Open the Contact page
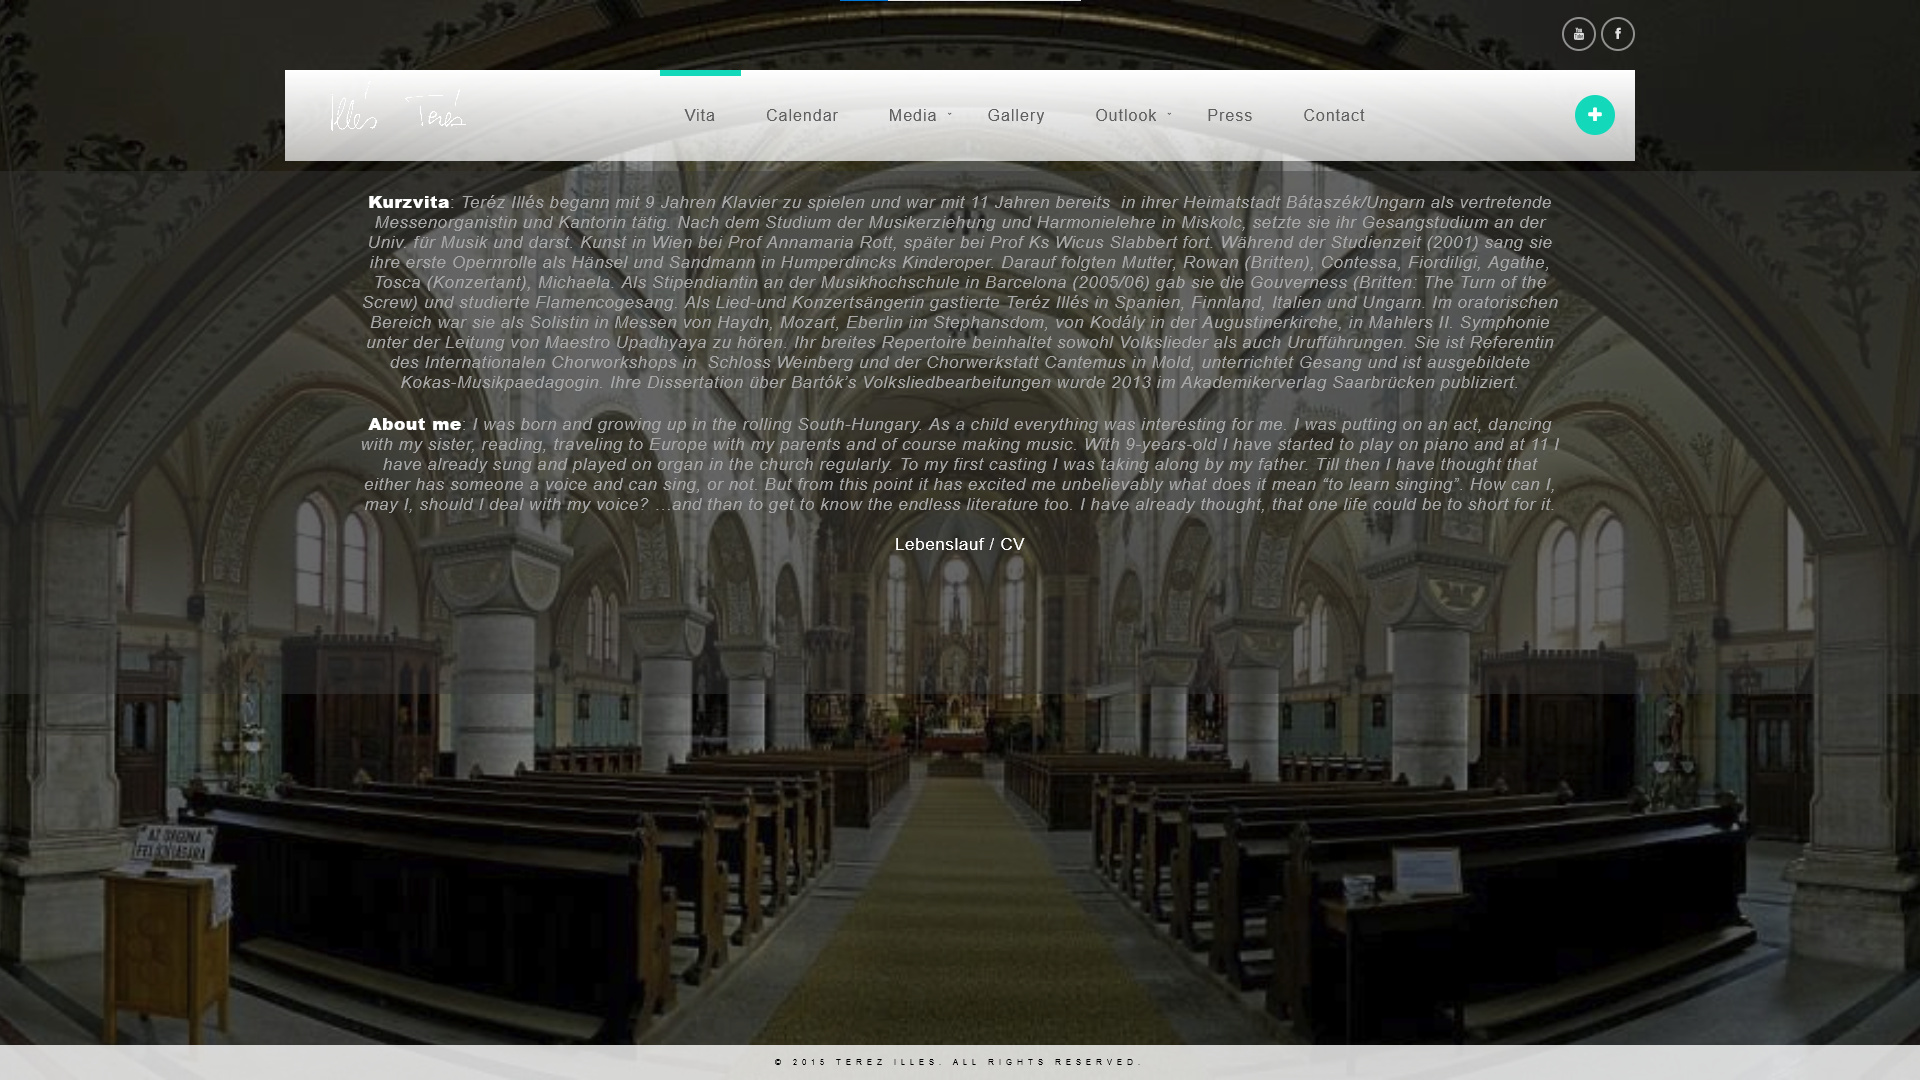Image resolution: width=1920 pixels, height=1080 pixels. coord(1333,116)
